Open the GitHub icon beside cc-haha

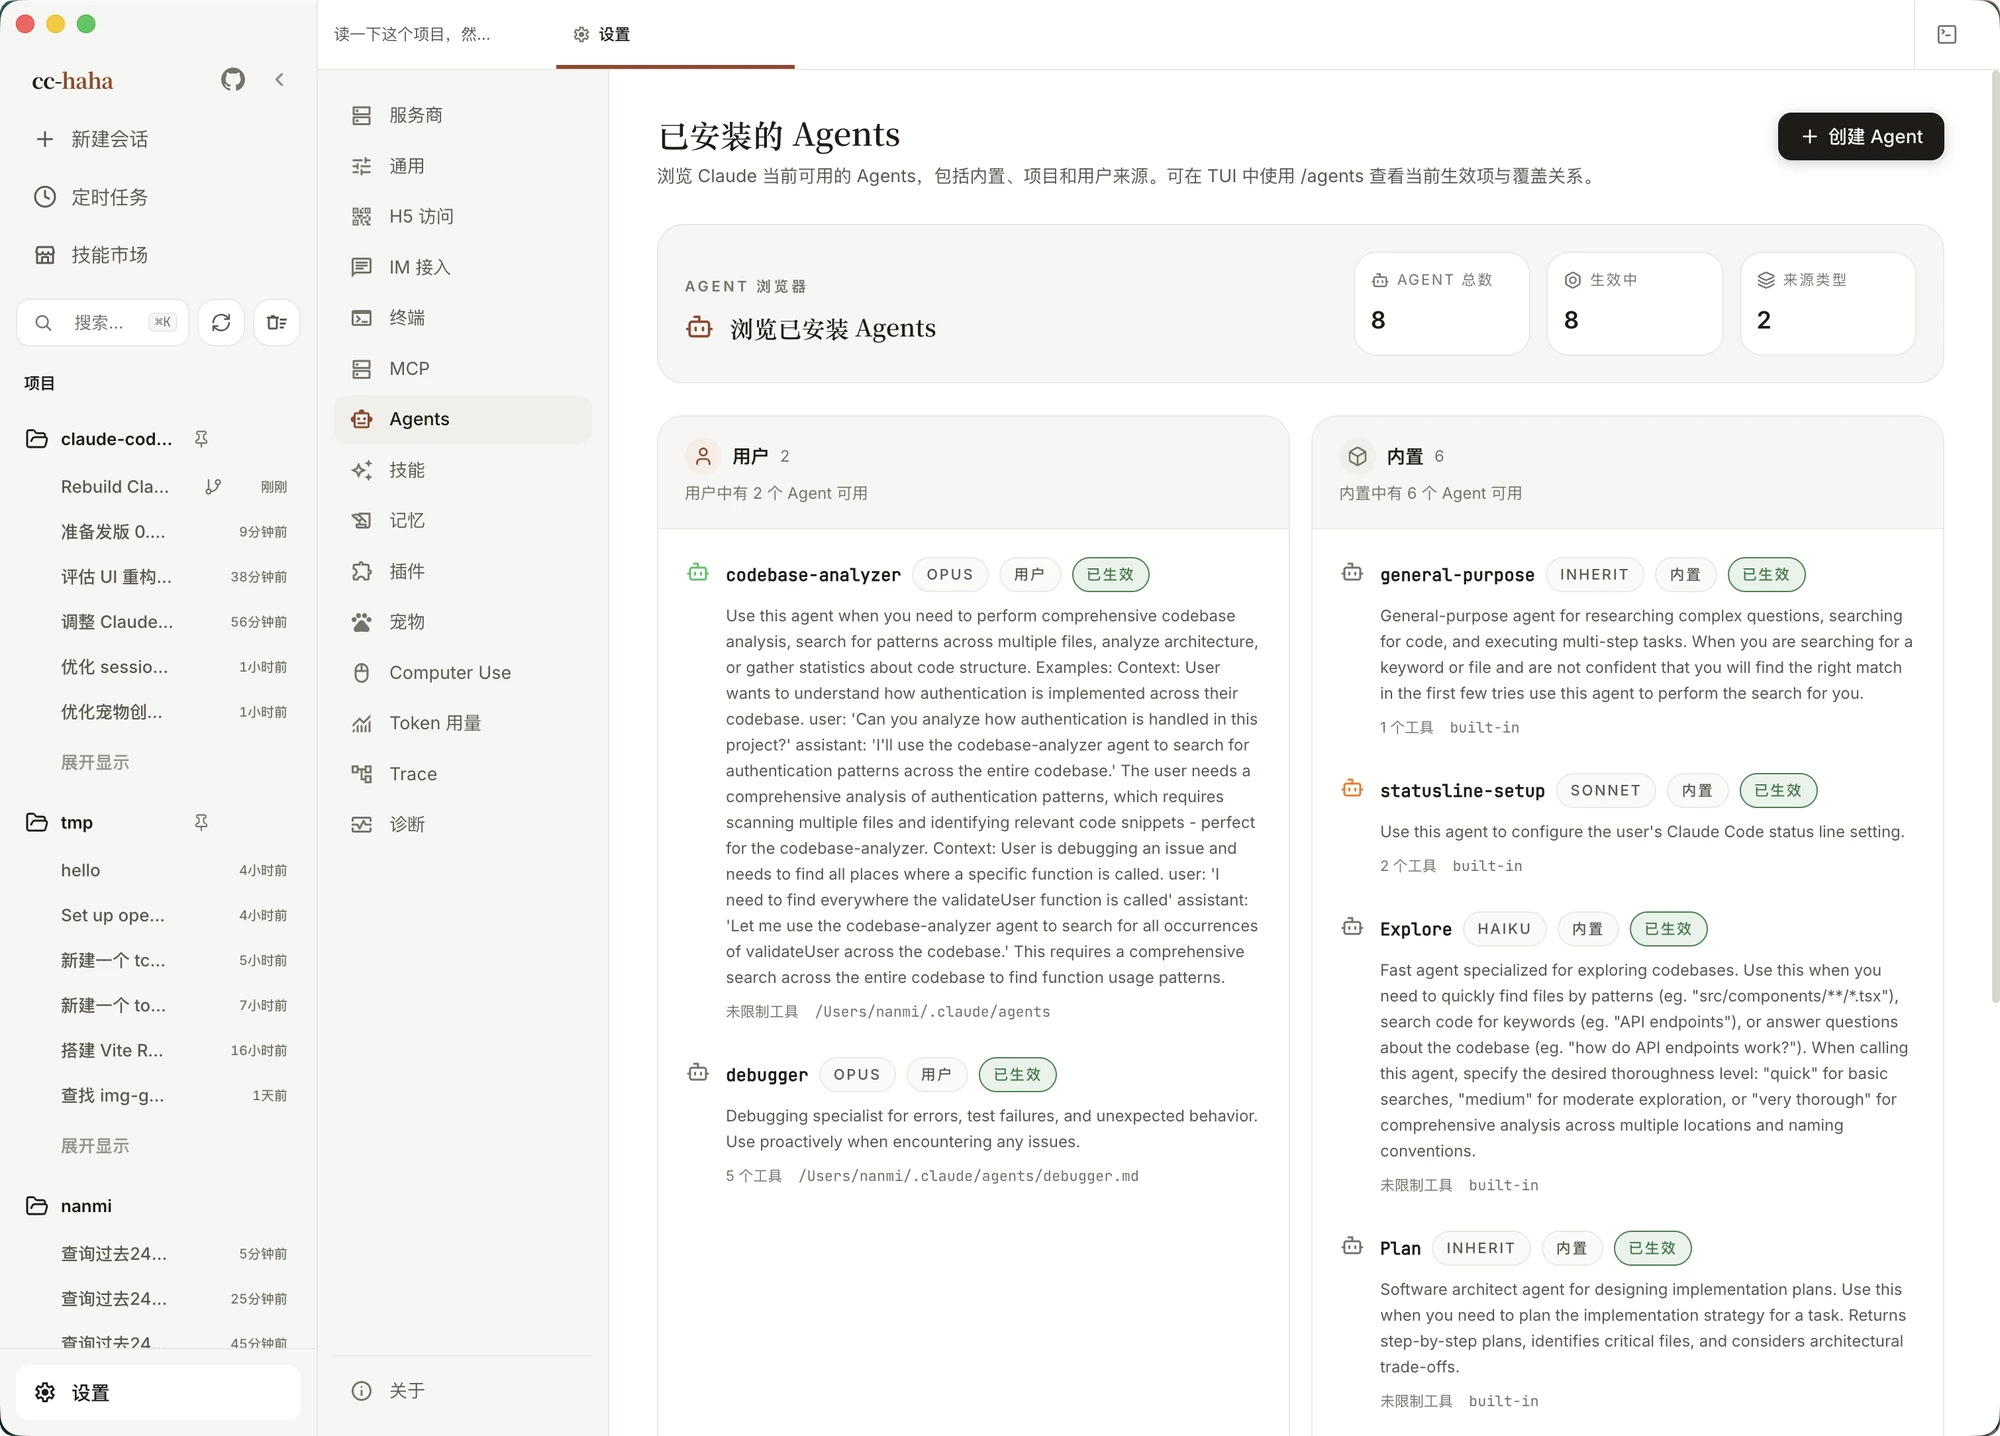[x=233, y=80]
